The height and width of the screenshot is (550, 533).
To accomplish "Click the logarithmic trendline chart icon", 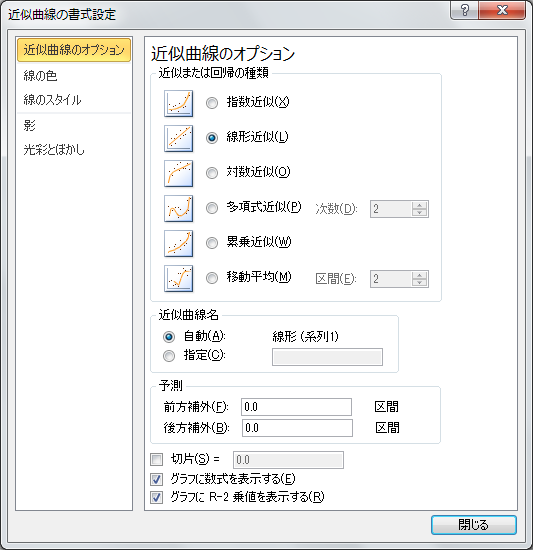I will pyautogui.click(x=178, y=174).
